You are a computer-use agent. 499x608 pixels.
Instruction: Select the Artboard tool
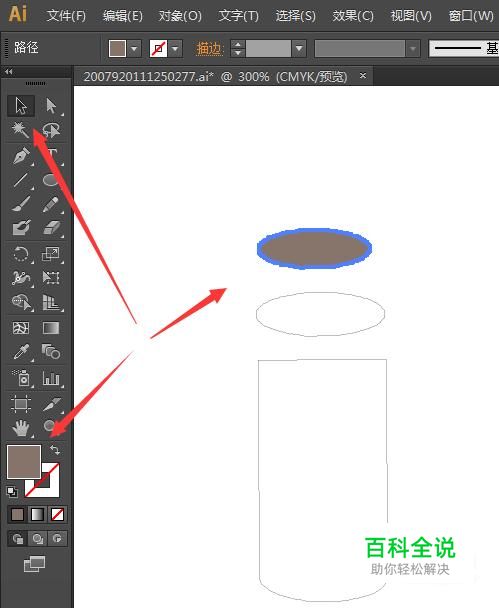click(x=21, y=404)
